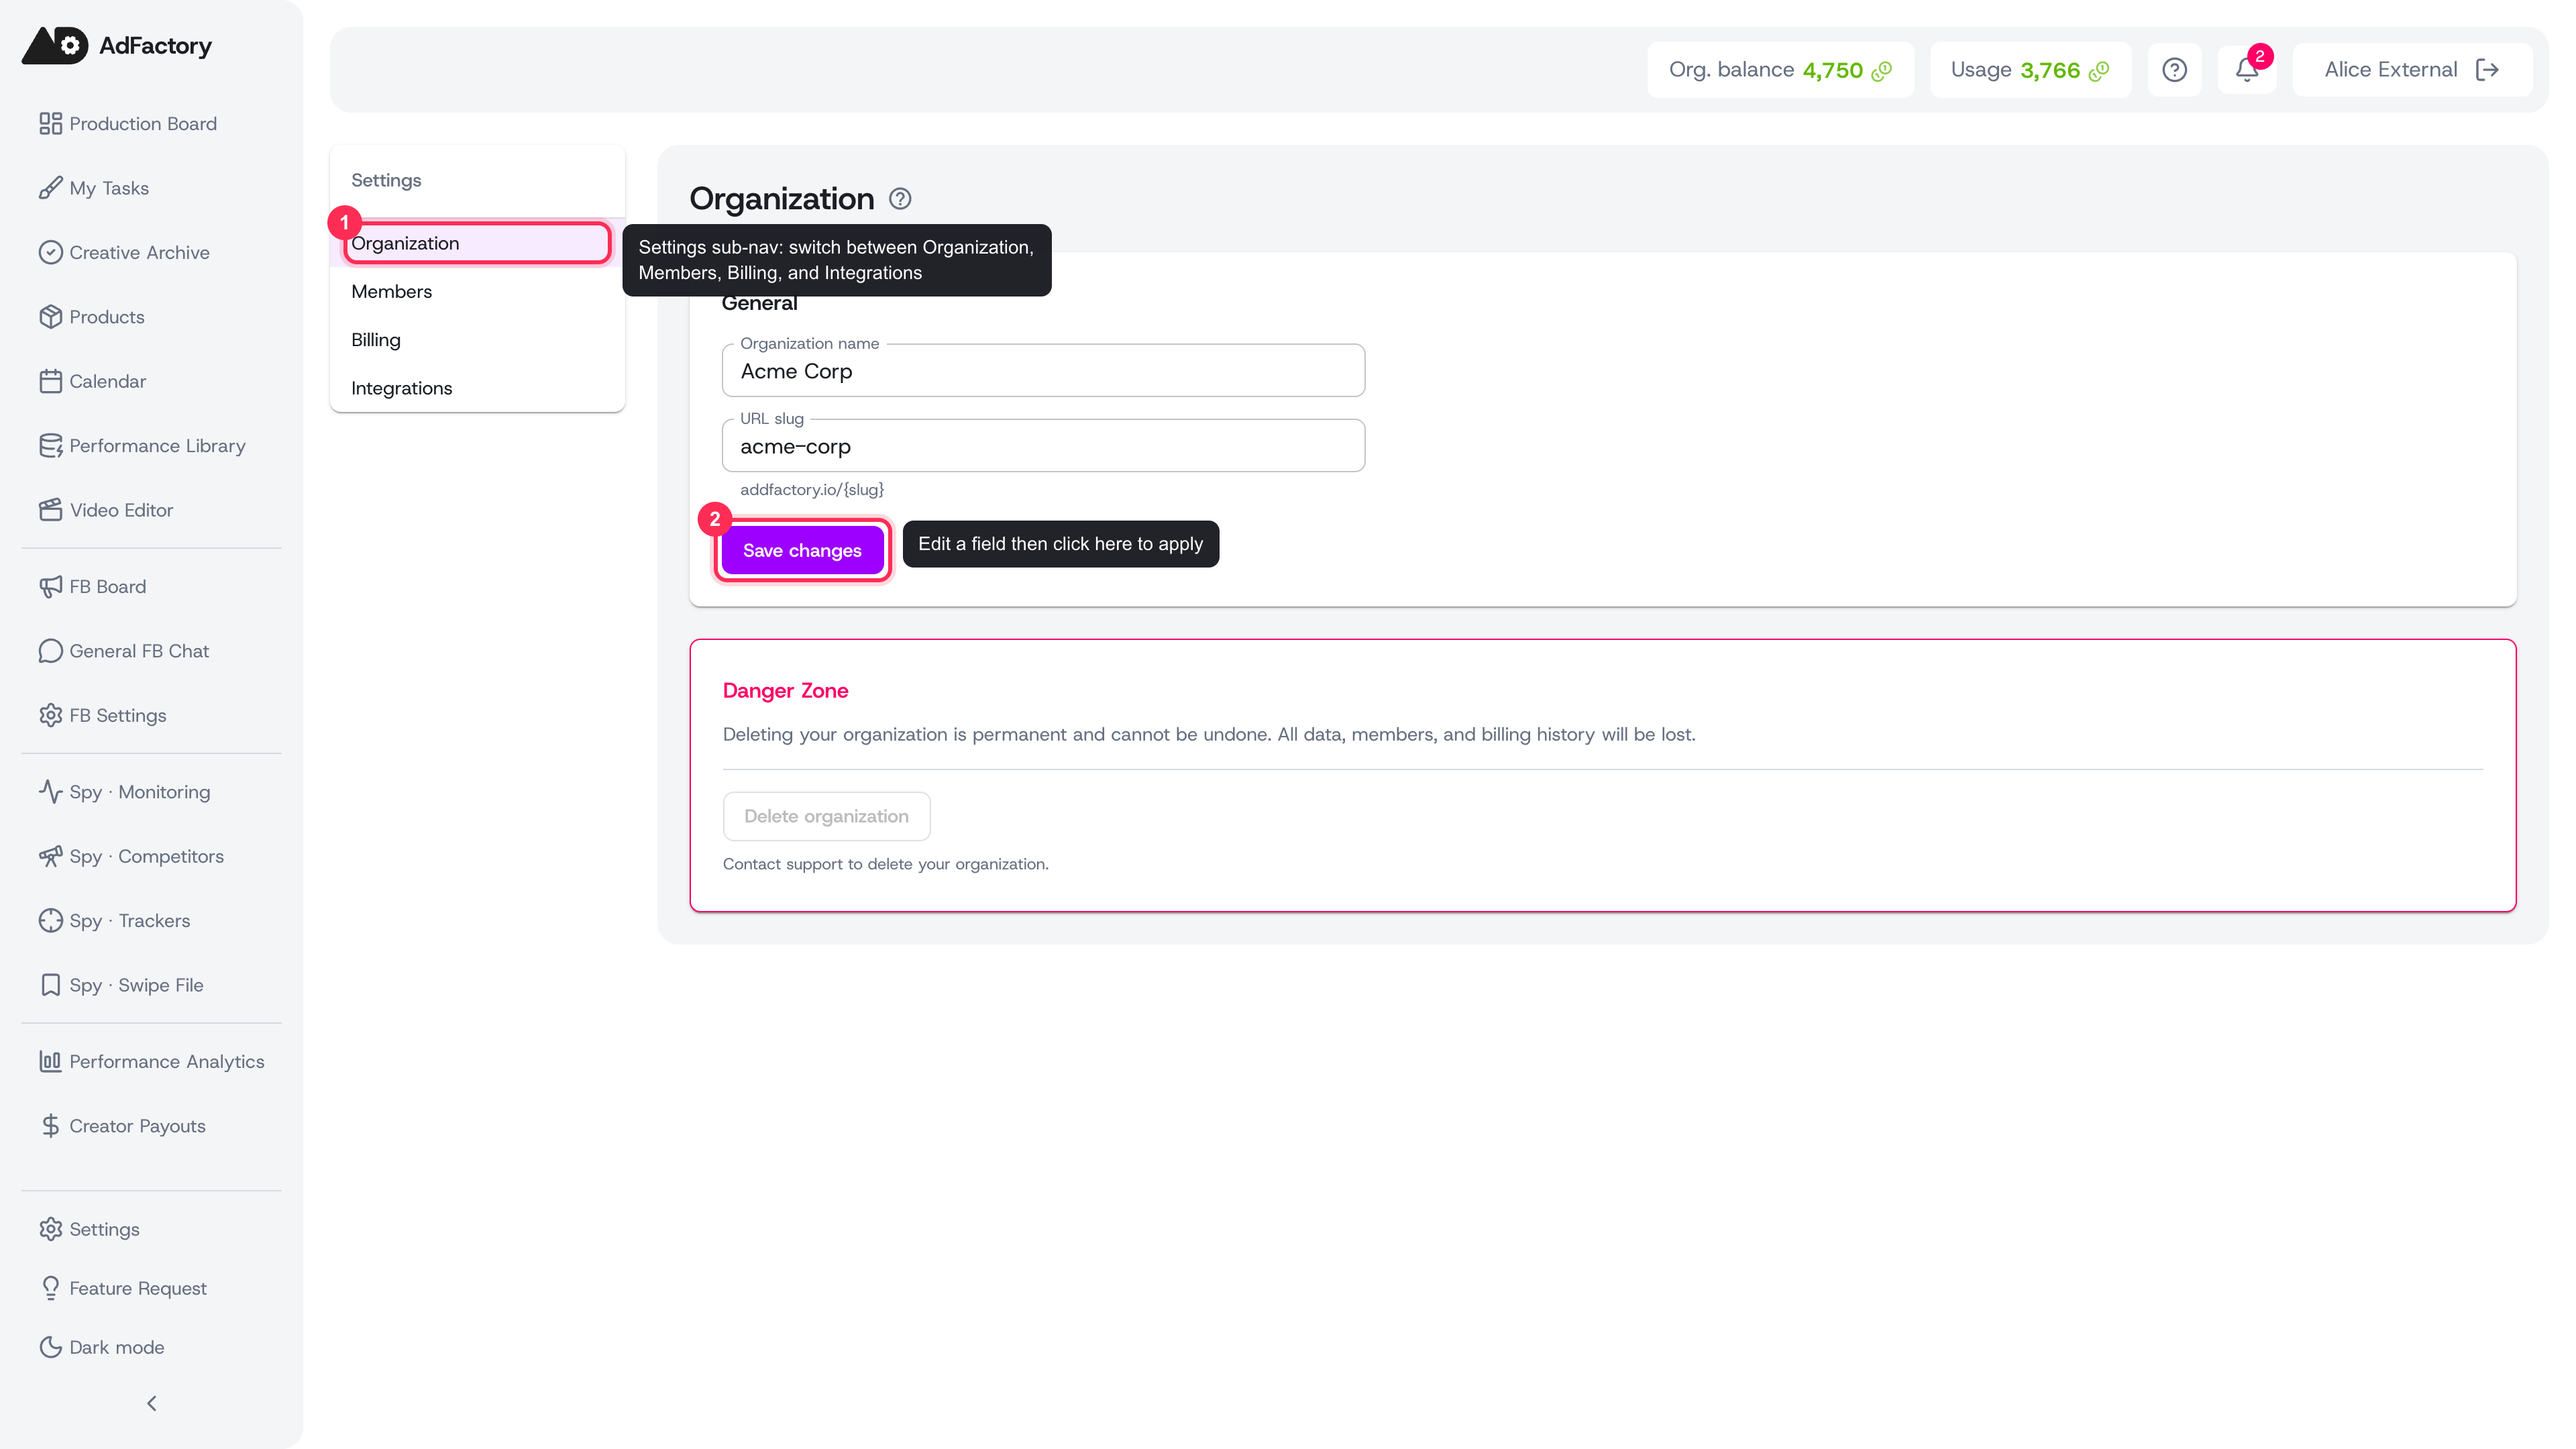Click the Performance Library database icon
Screen dimensions: 2576x1449
coord(50,445)
